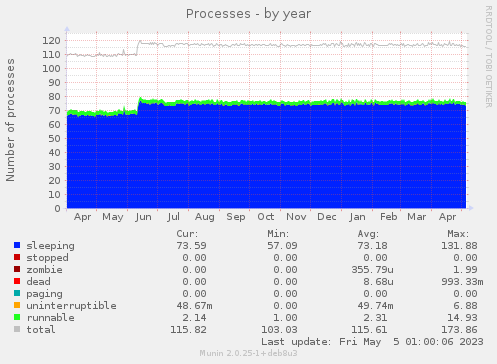Image resolution: width=497 pixels, height=364 pixels.
Task: Click the 50 y-axis tick label
Action: [55, 139]
